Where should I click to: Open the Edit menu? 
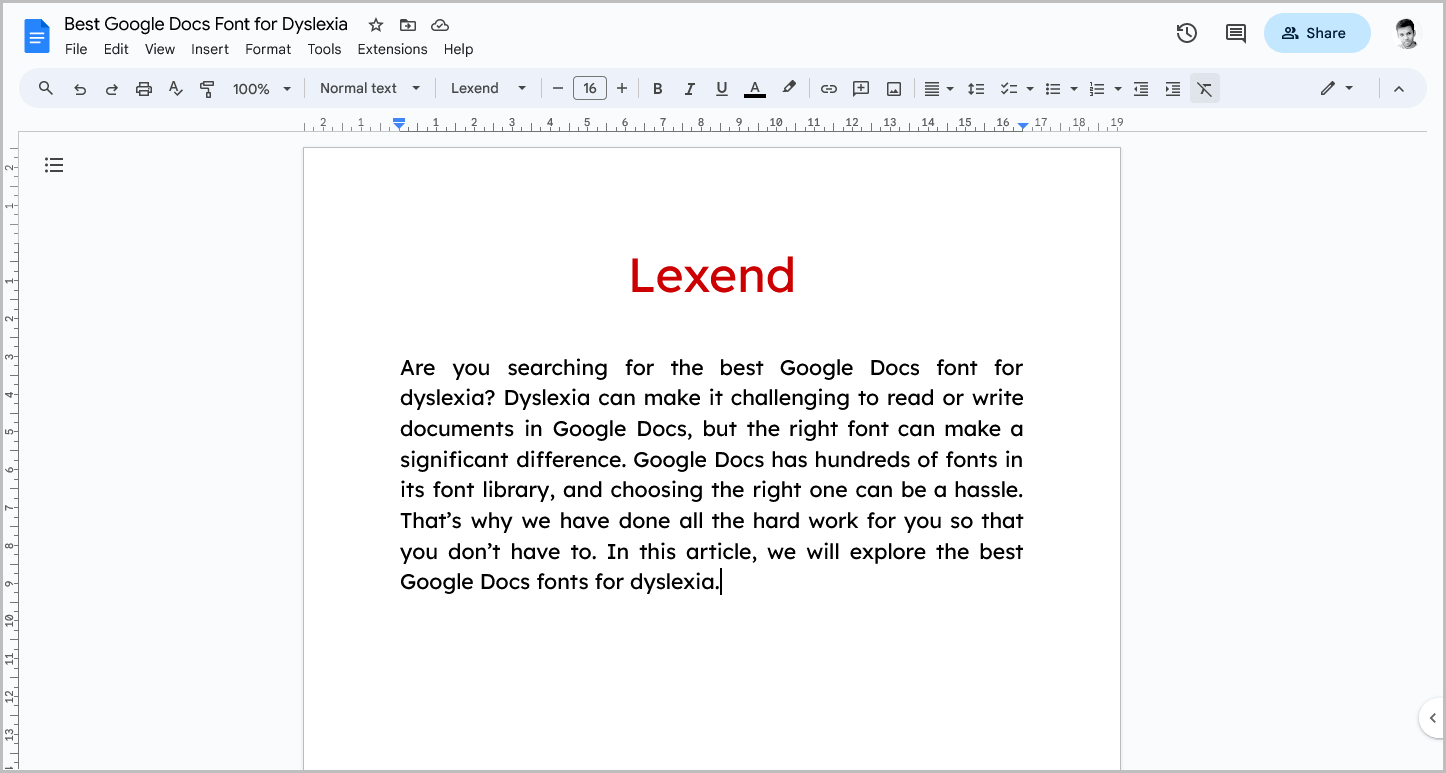[x=116, y=49]
